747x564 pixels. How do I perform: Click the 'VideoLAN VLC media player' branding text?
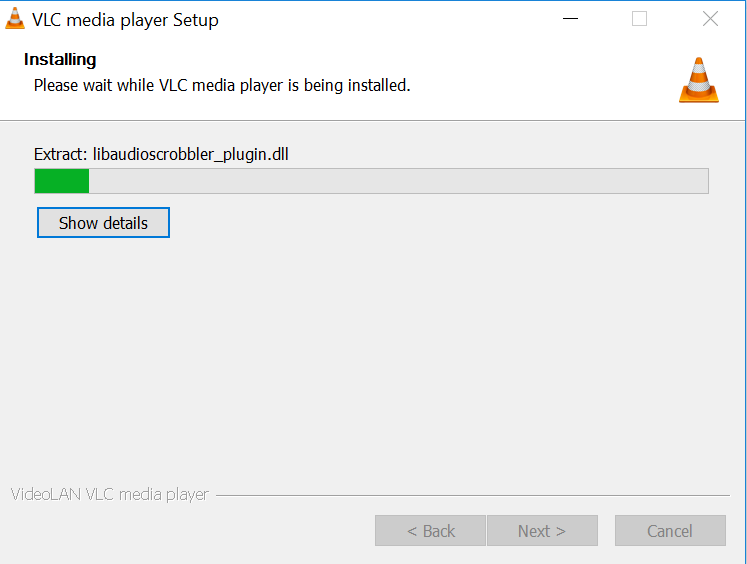coord(110,494)
